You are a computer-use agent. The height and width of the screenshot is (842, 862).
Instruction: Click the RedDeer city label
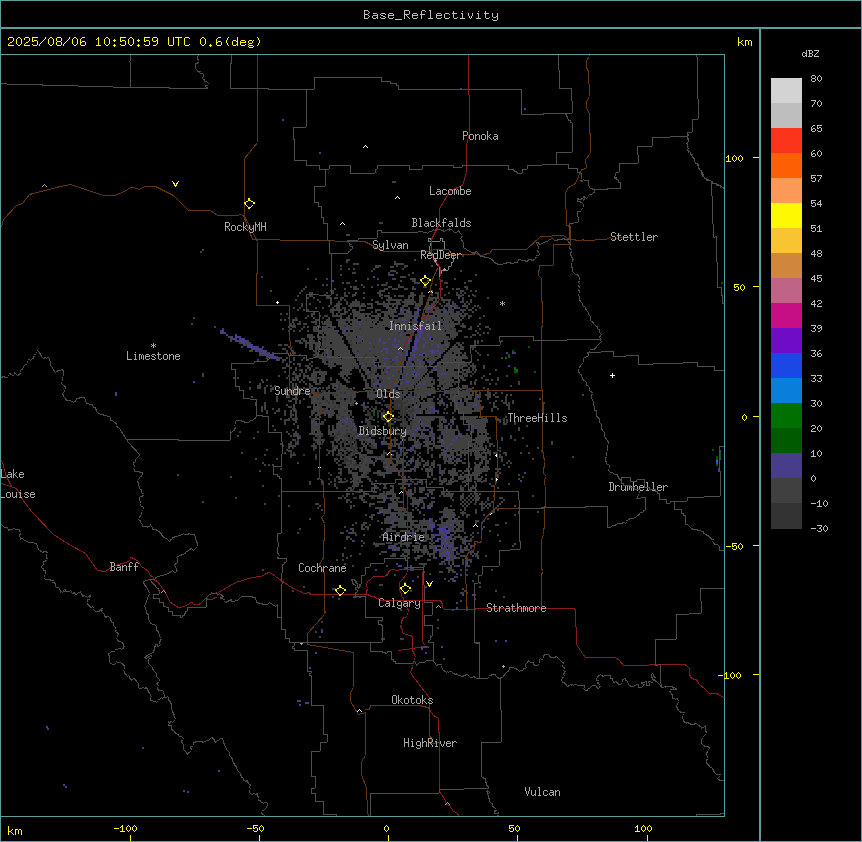[x=440, y=255]
